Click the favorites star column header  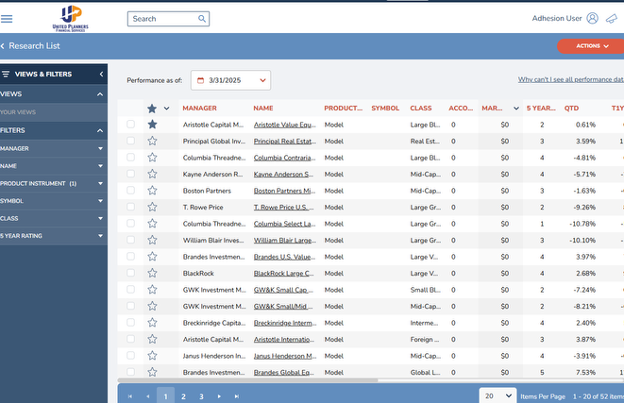pyautogui.click(x=152, y=108)
